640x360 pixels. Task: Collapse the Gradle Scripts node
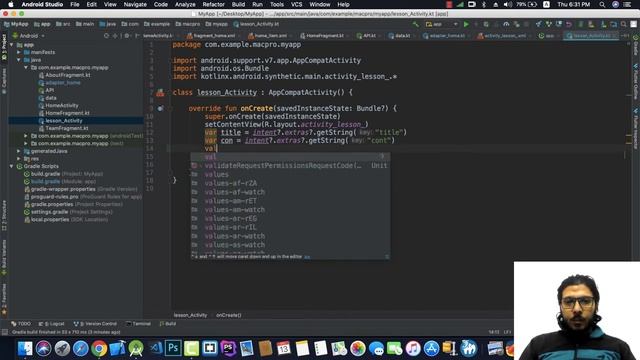pos(12,166)
